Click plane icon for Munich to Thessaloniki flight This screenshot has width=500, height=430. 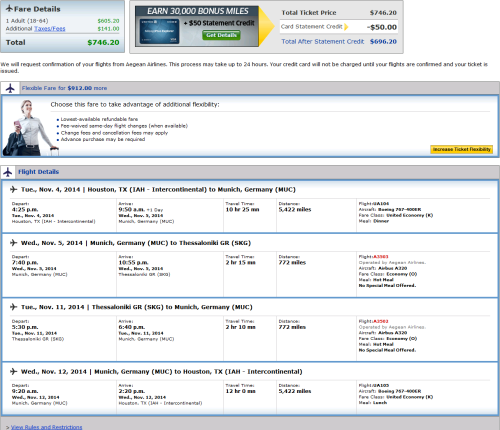pos(13,243)
